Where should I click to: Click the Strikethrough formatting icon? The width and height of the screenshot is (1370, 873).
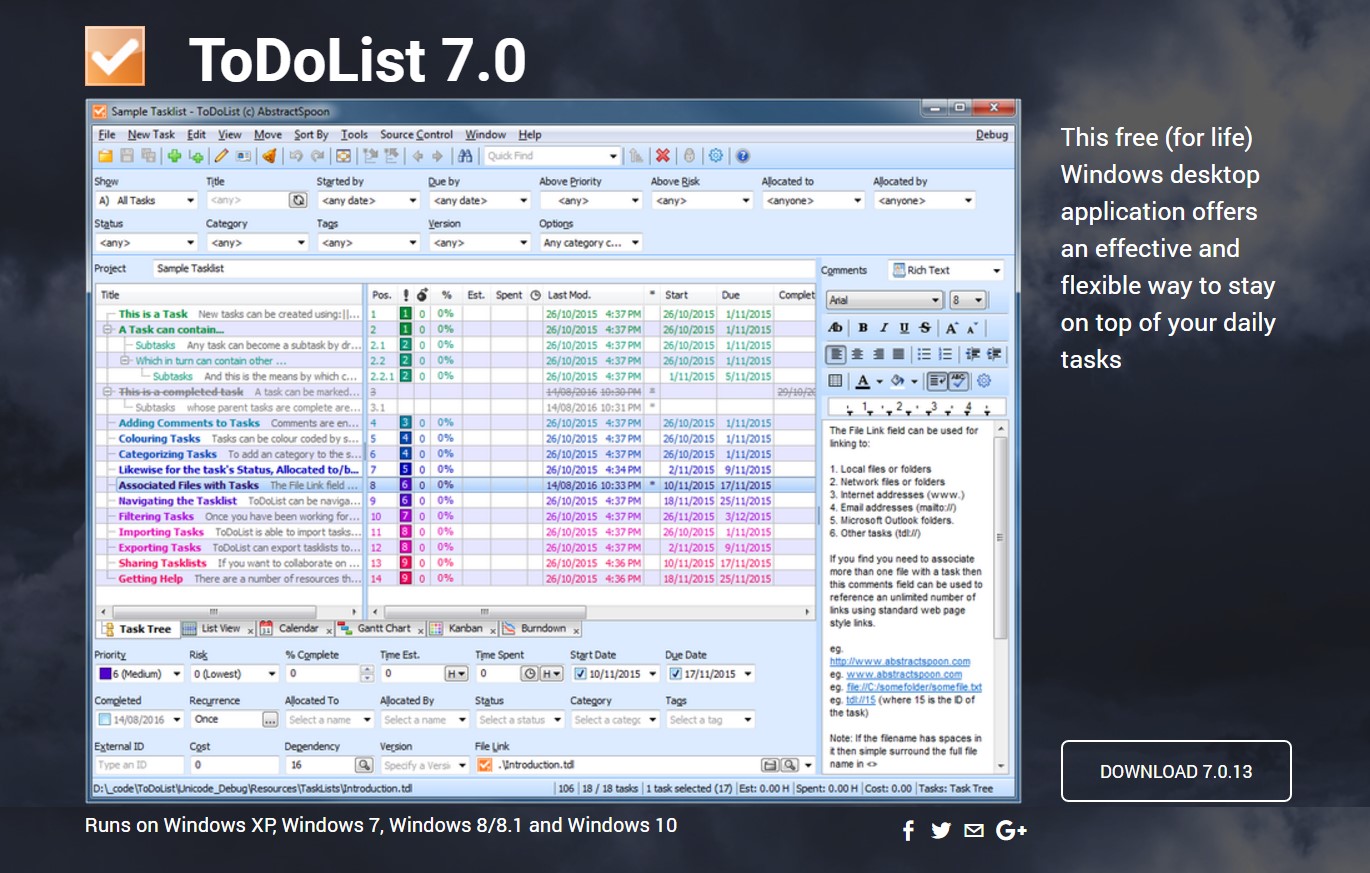coord(924,328)
